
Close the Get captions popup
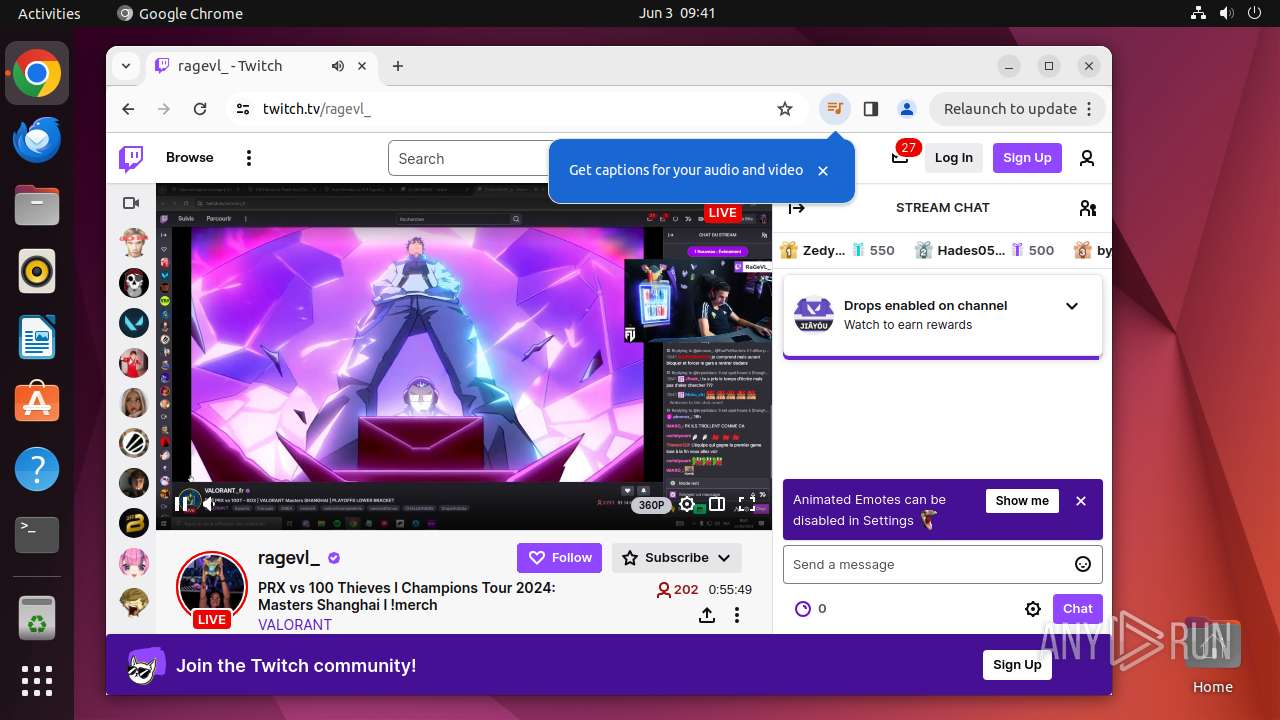click(823, 171)
